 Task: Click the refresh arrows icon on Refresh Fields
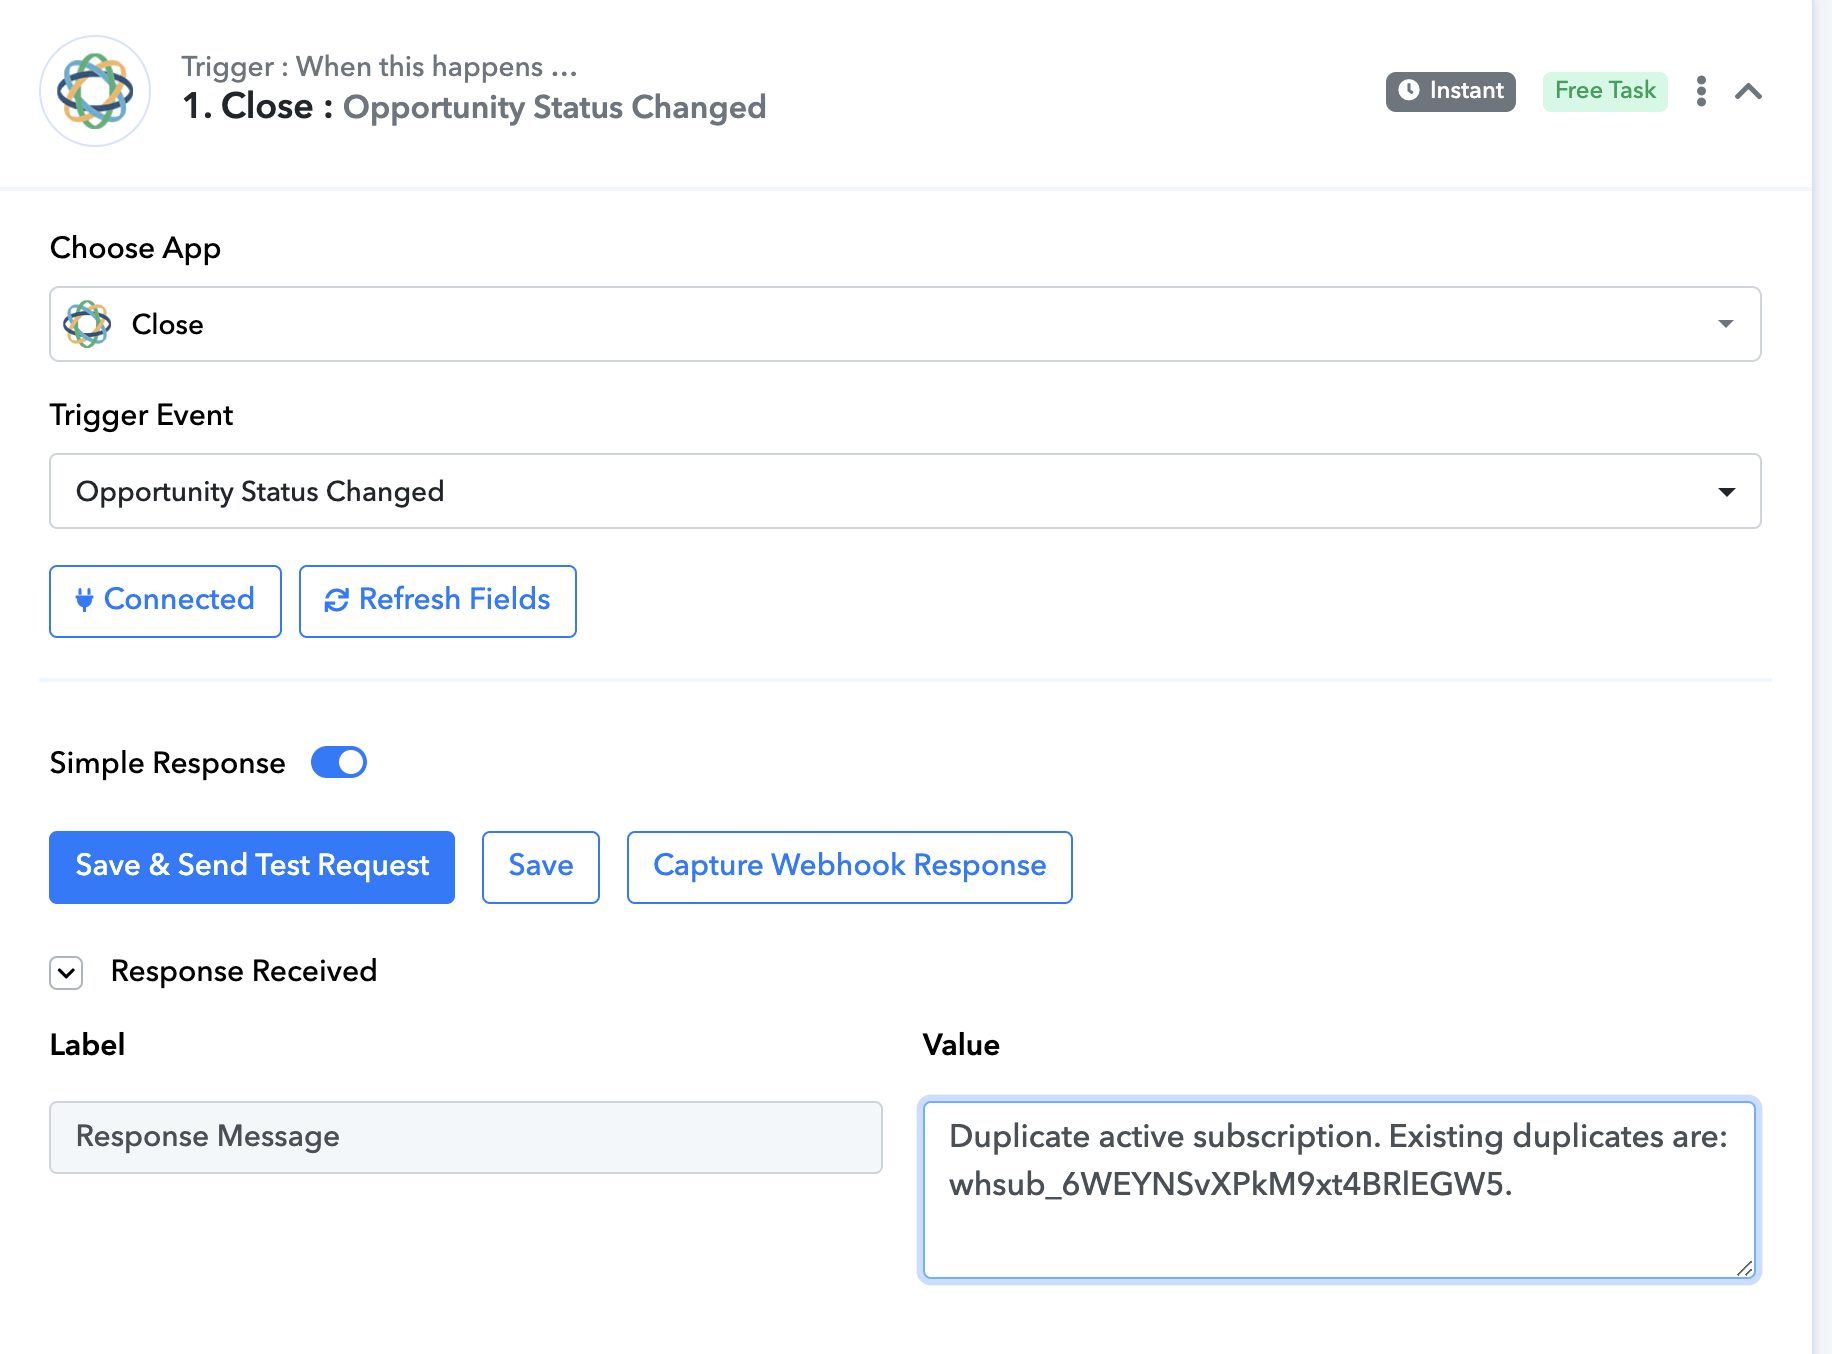(x=336, y=600)
